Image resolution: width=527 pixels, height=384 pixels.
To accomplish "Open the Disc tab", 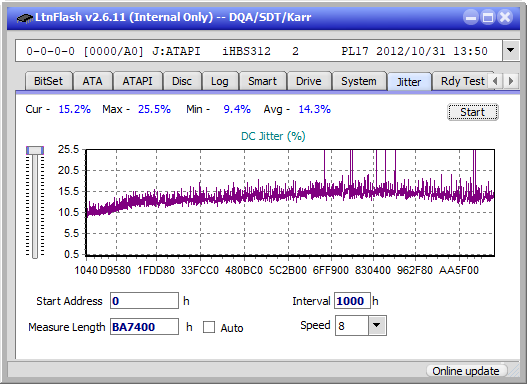I will (182, 81).
